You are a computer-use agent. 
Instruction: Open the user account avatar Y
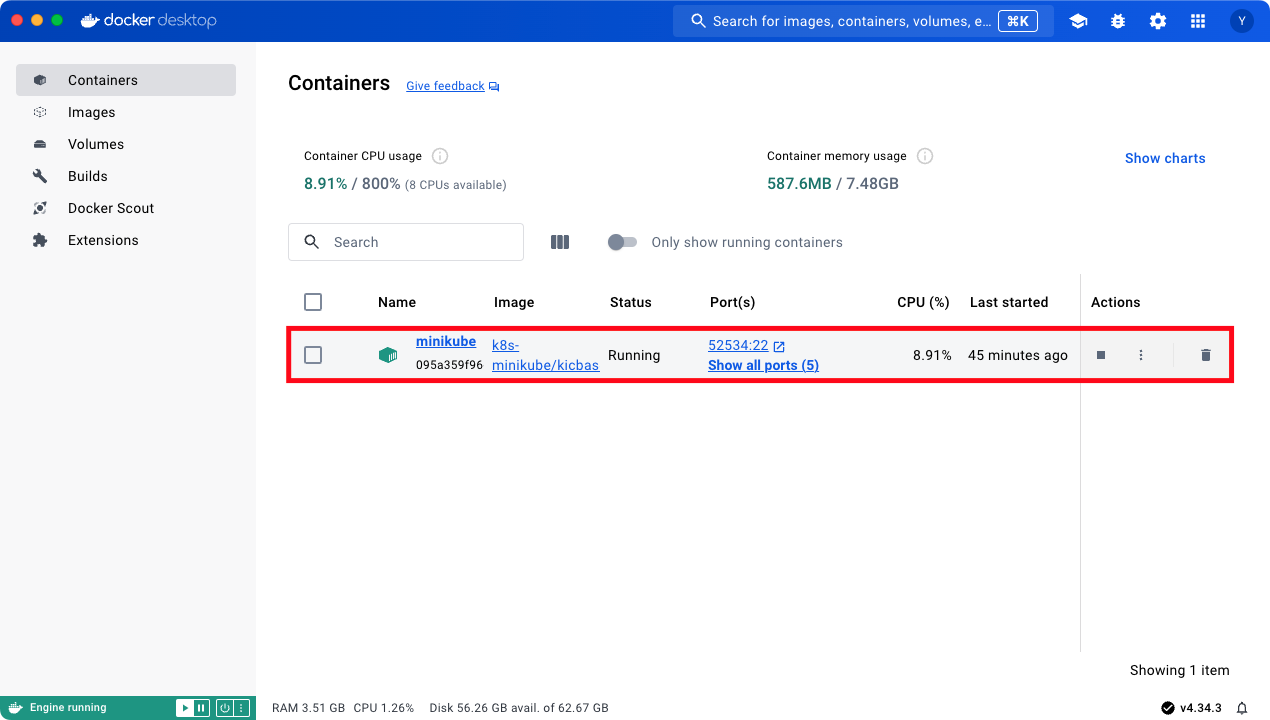point(1242,21)
